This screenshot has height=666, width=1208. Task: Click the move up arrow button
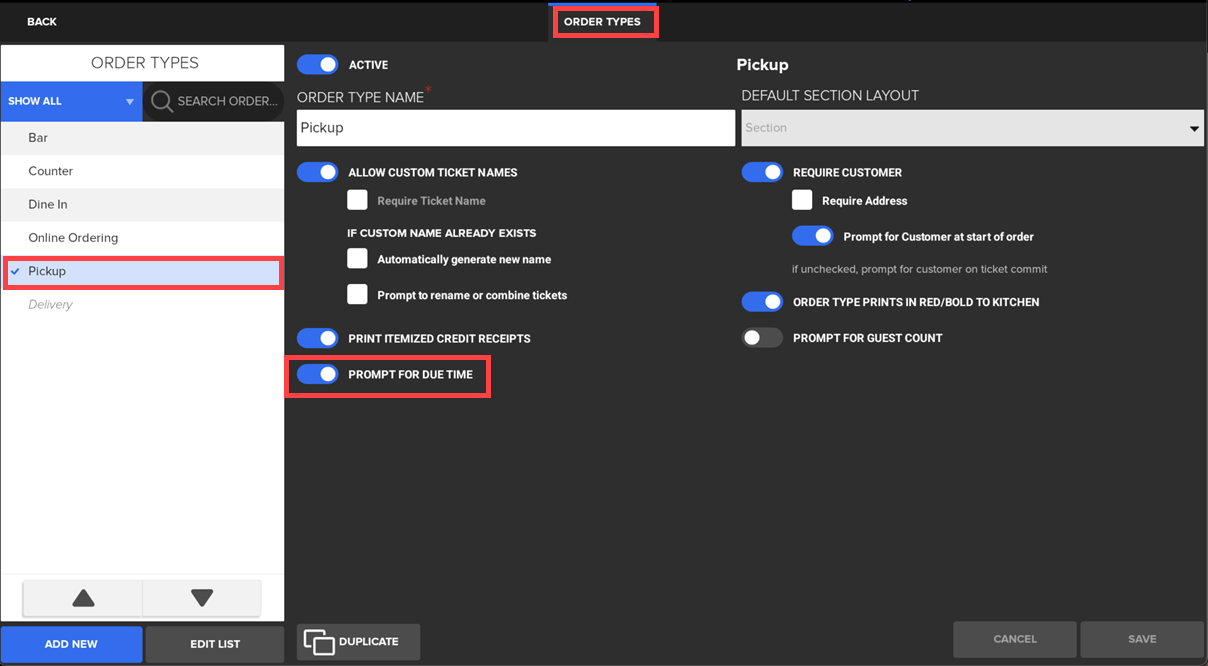(x=83, y=598)
